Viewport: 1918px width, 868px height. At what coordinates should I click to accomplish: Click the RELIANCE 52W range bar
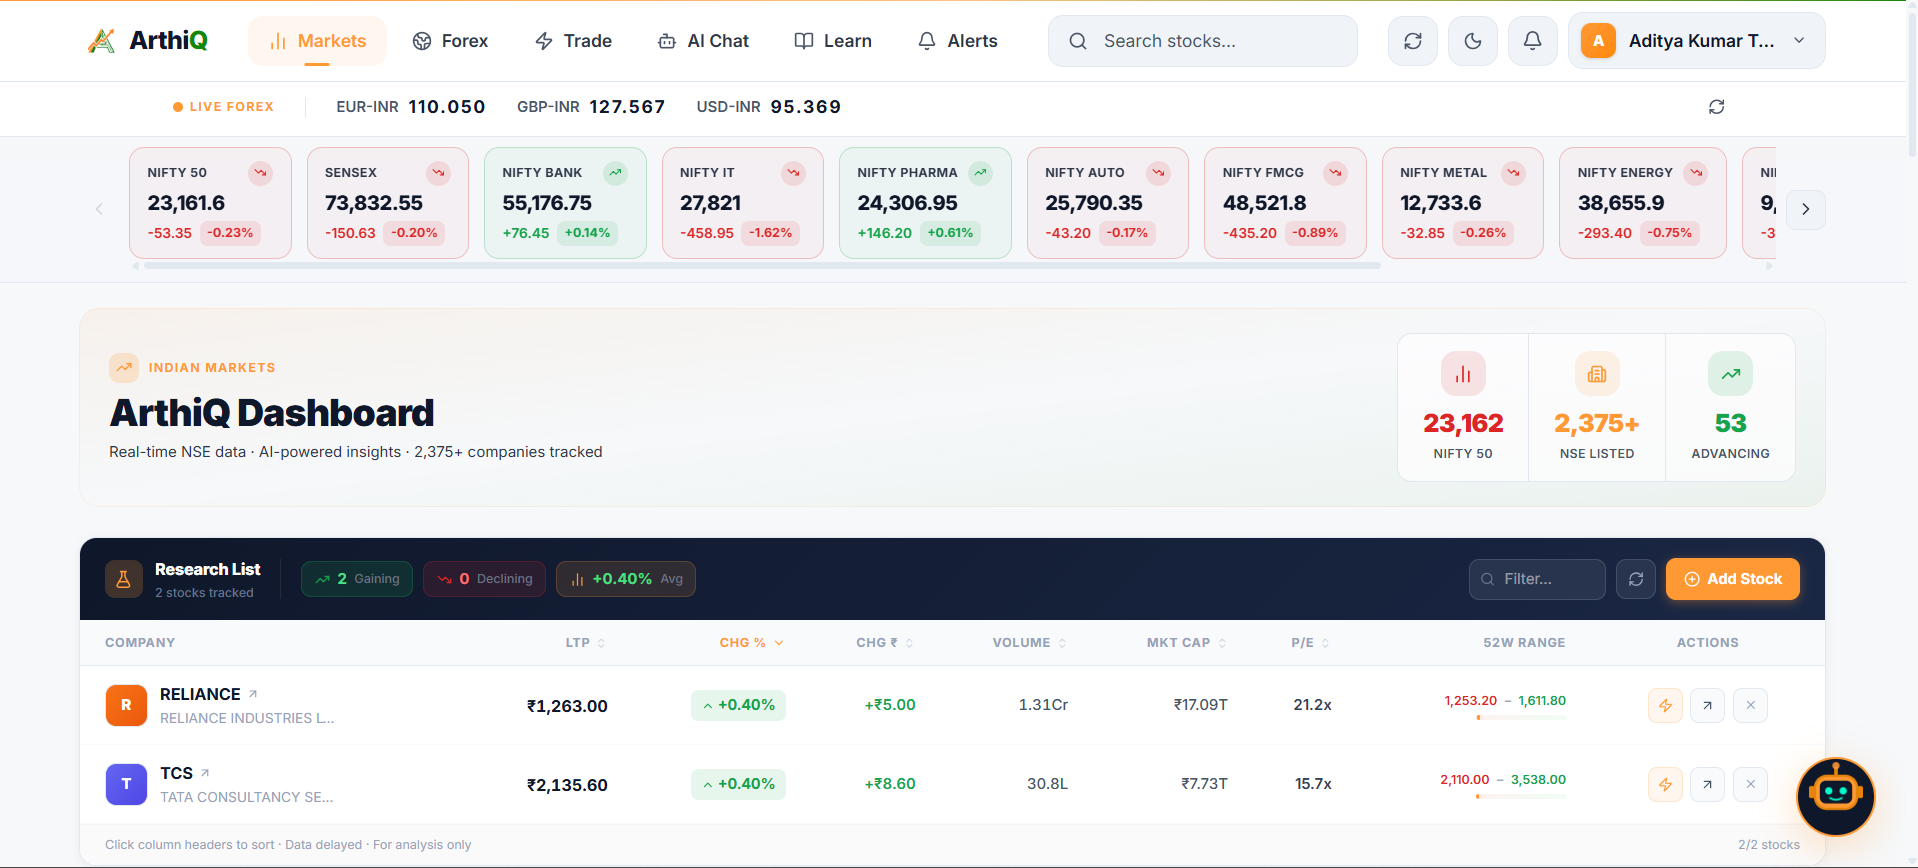(x=1521, y=717)
